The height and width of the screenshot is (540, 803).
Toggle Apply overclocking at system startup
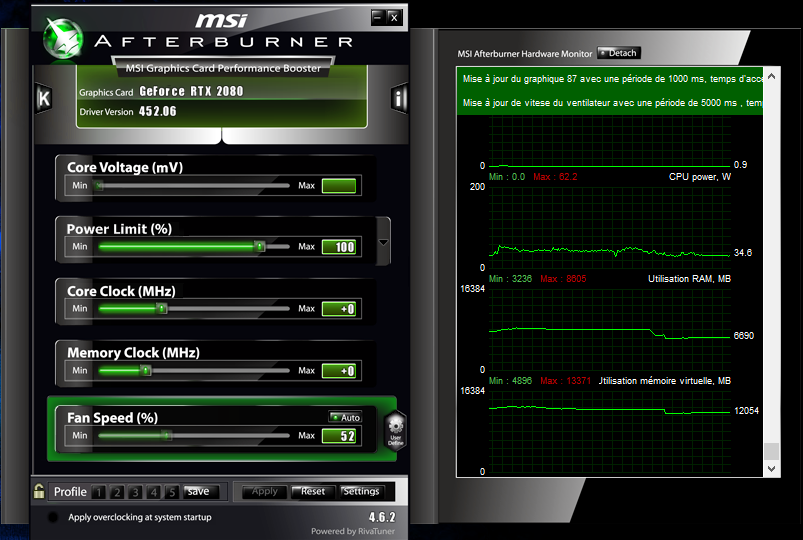coord(53,517)
